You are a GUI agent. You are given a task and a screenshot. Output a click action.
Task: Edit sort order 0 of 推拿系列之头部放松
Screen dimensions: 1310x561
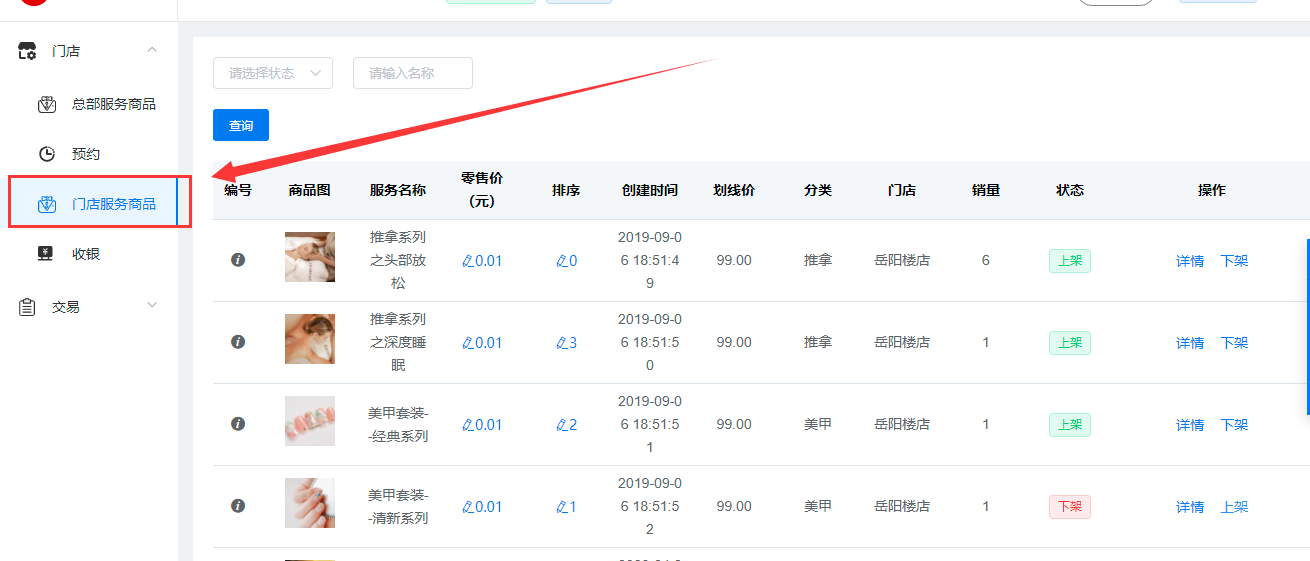[566, 261]
